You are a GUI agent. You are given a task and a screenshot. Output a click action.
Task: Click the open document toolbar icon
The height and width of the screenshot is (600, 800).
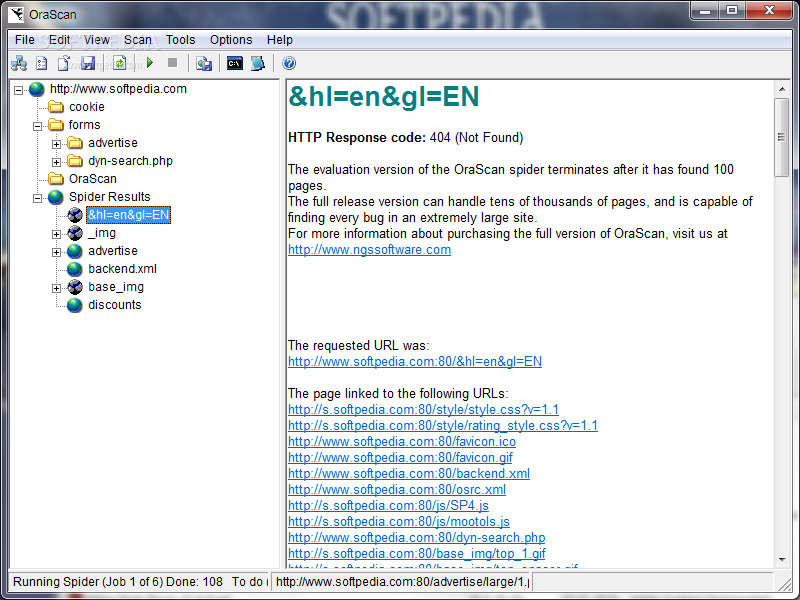click(x=64, y=63)
